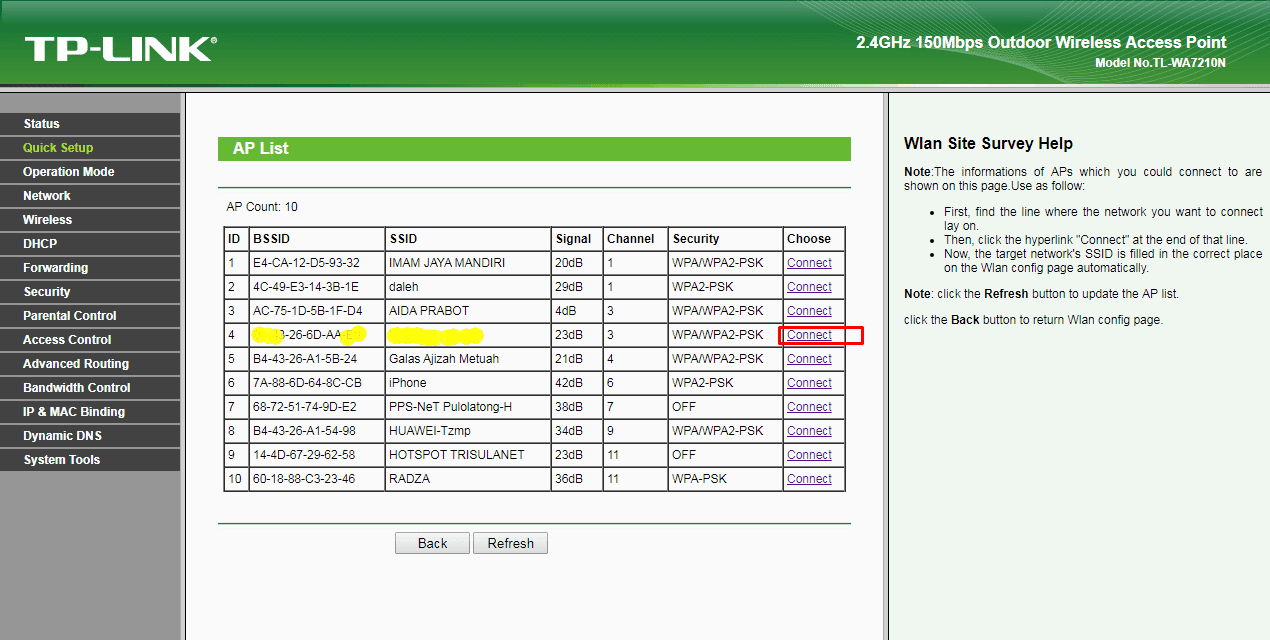
Task: Select BSSID 7A-88-6D-64-8C-CB cell
Action: click(317, 383)
